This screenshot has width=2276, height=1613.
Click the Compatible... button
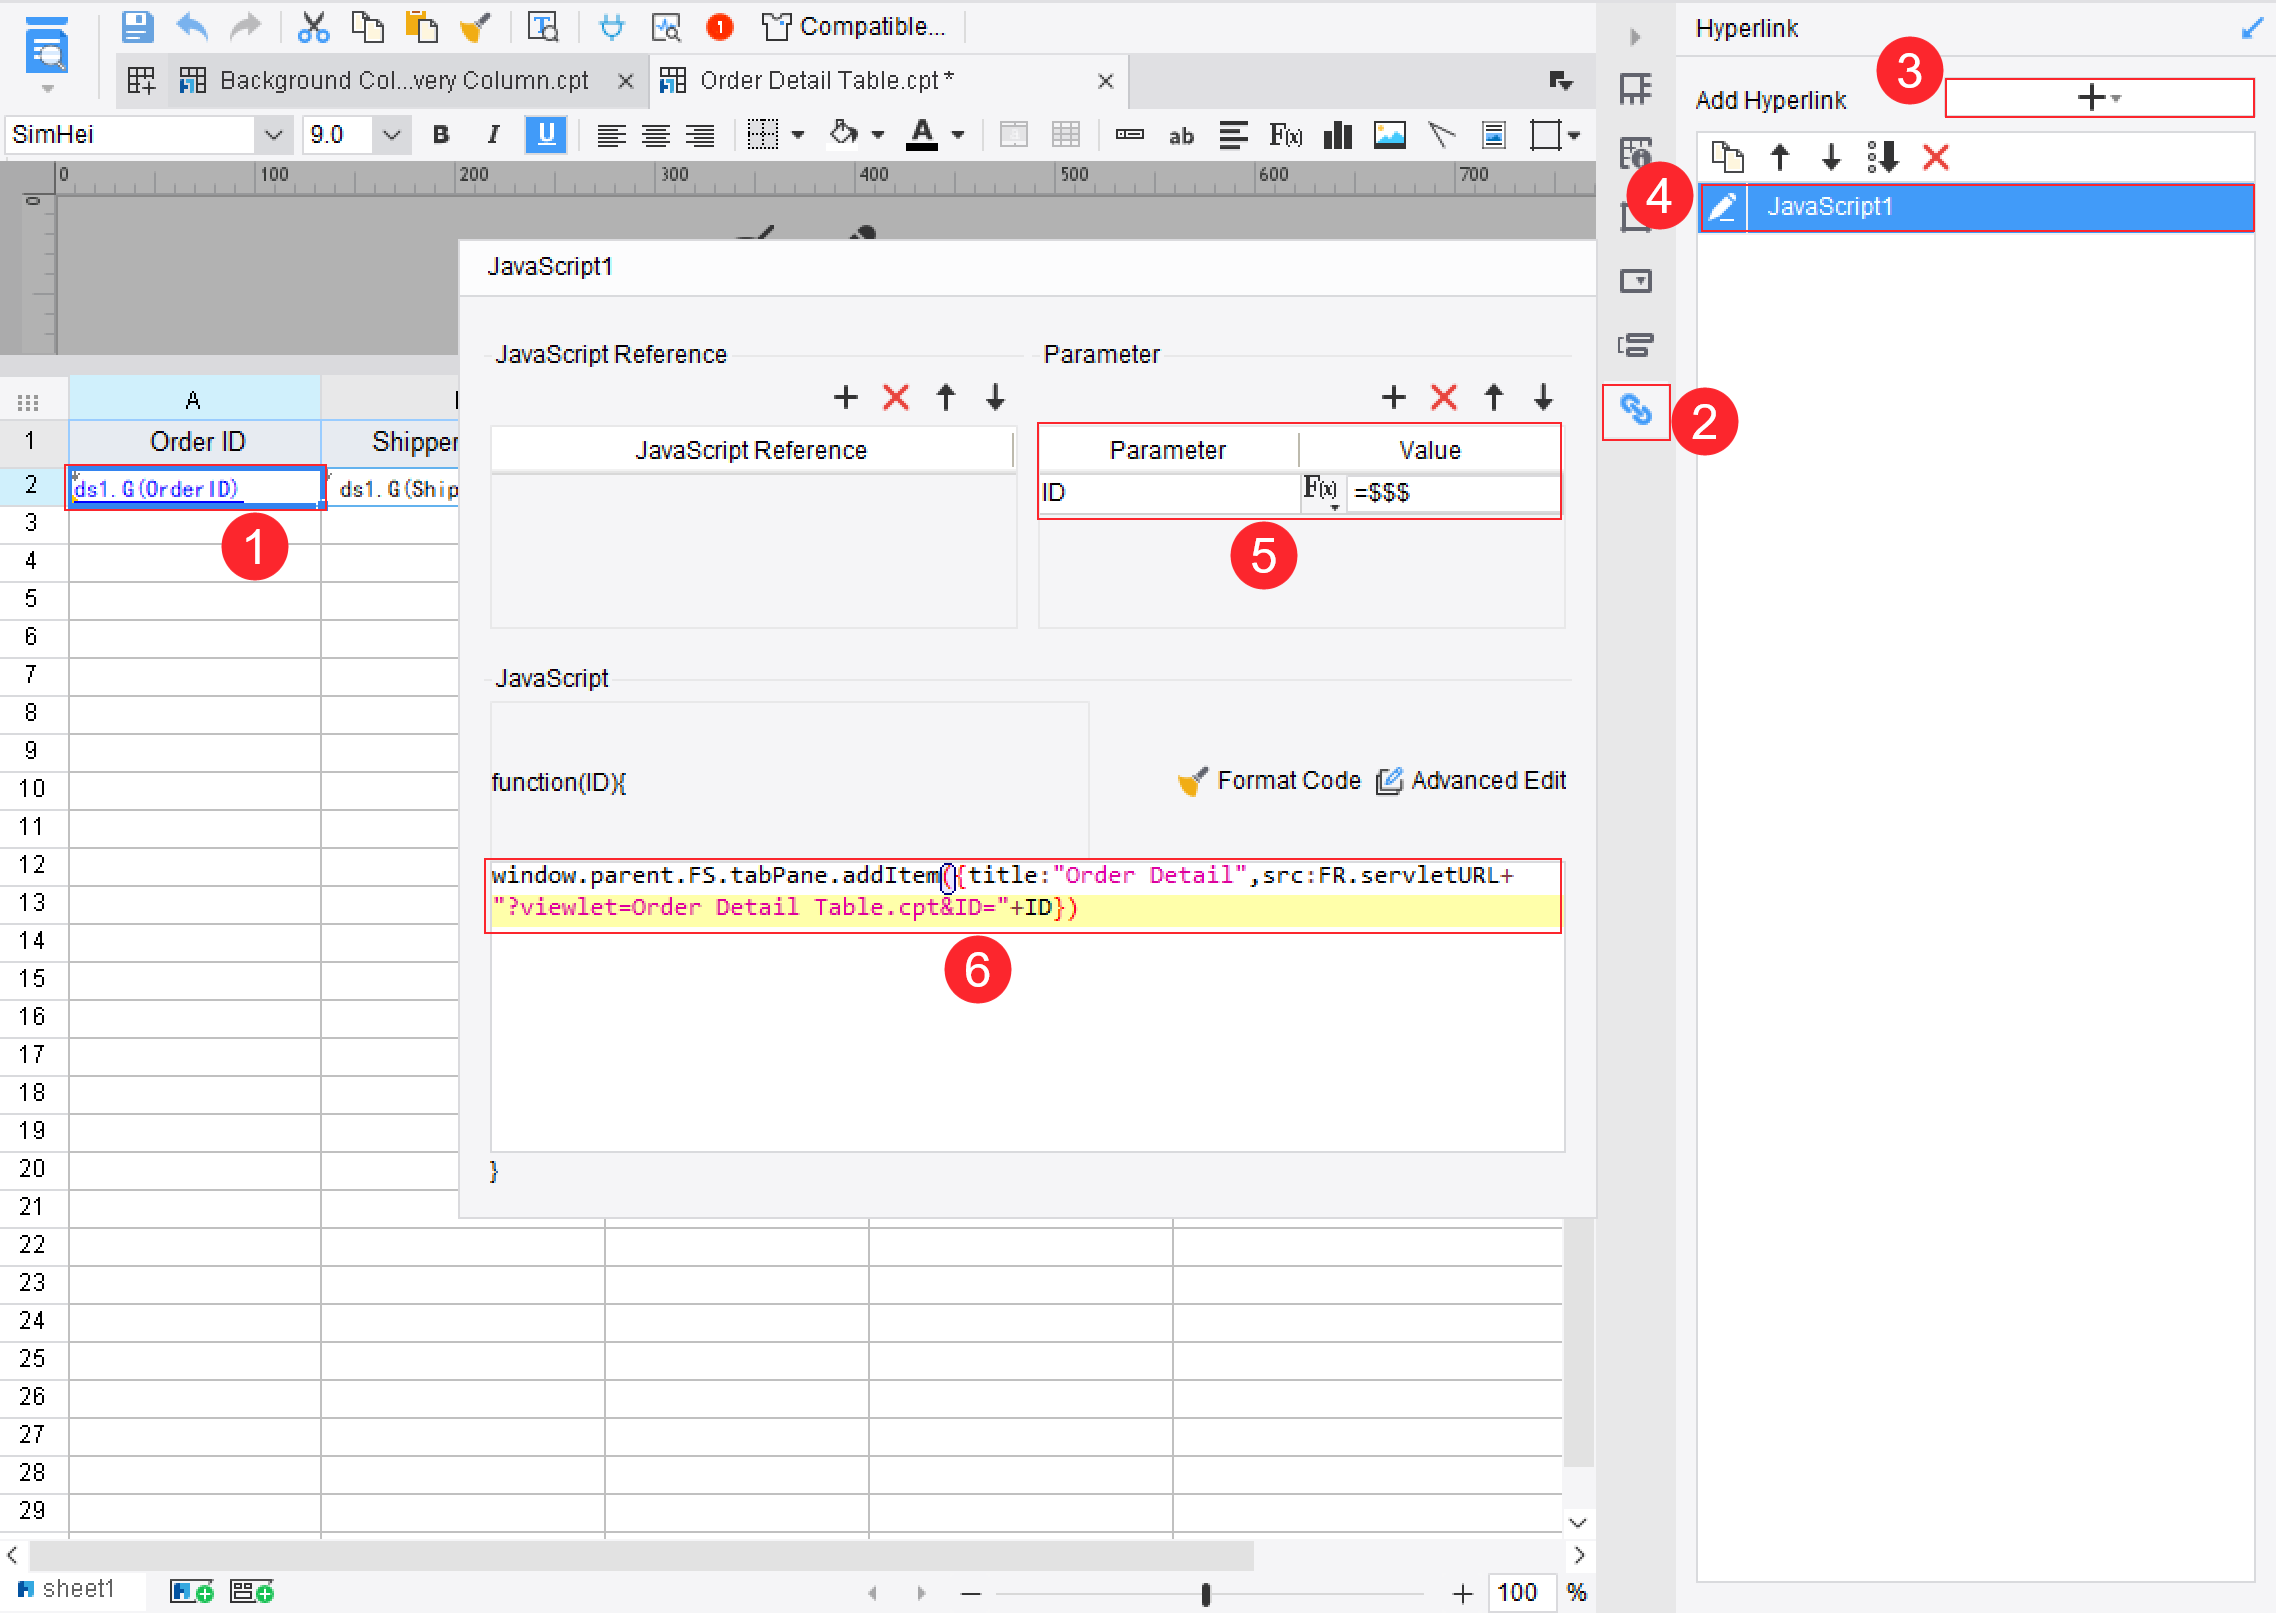(x=853, y=27)
